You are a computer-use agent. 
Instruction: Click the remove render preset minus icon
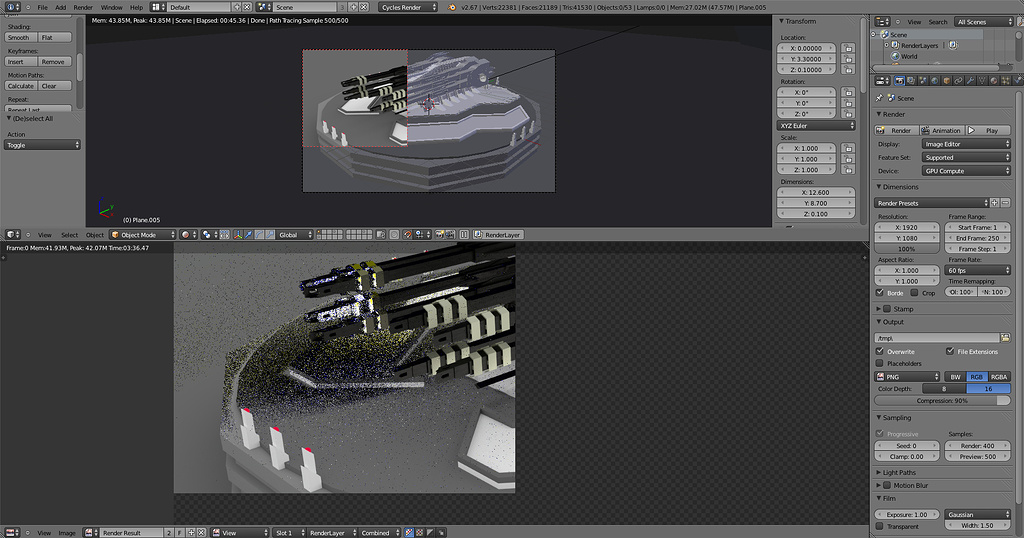click(1006, 203)
